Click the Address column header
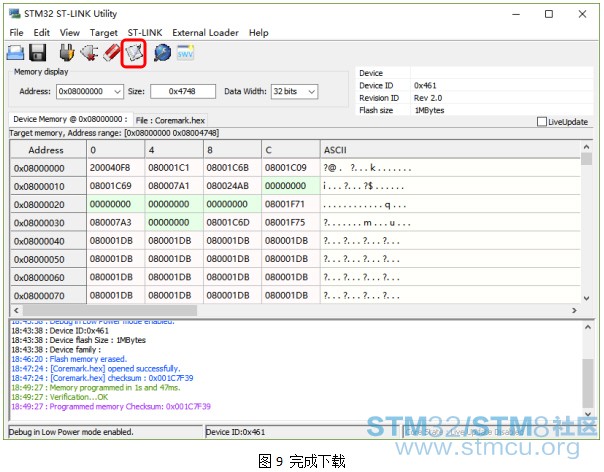 pos(48,150)
